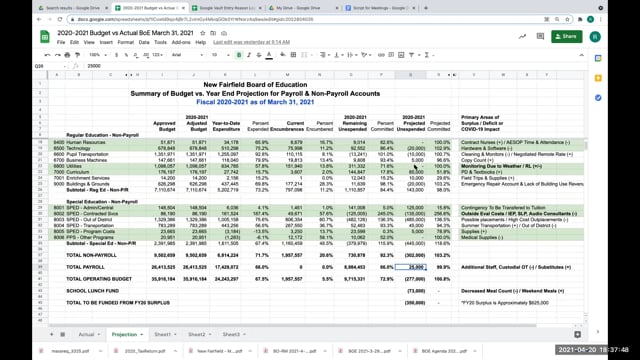Toggle bold formatting

(239, 55)
